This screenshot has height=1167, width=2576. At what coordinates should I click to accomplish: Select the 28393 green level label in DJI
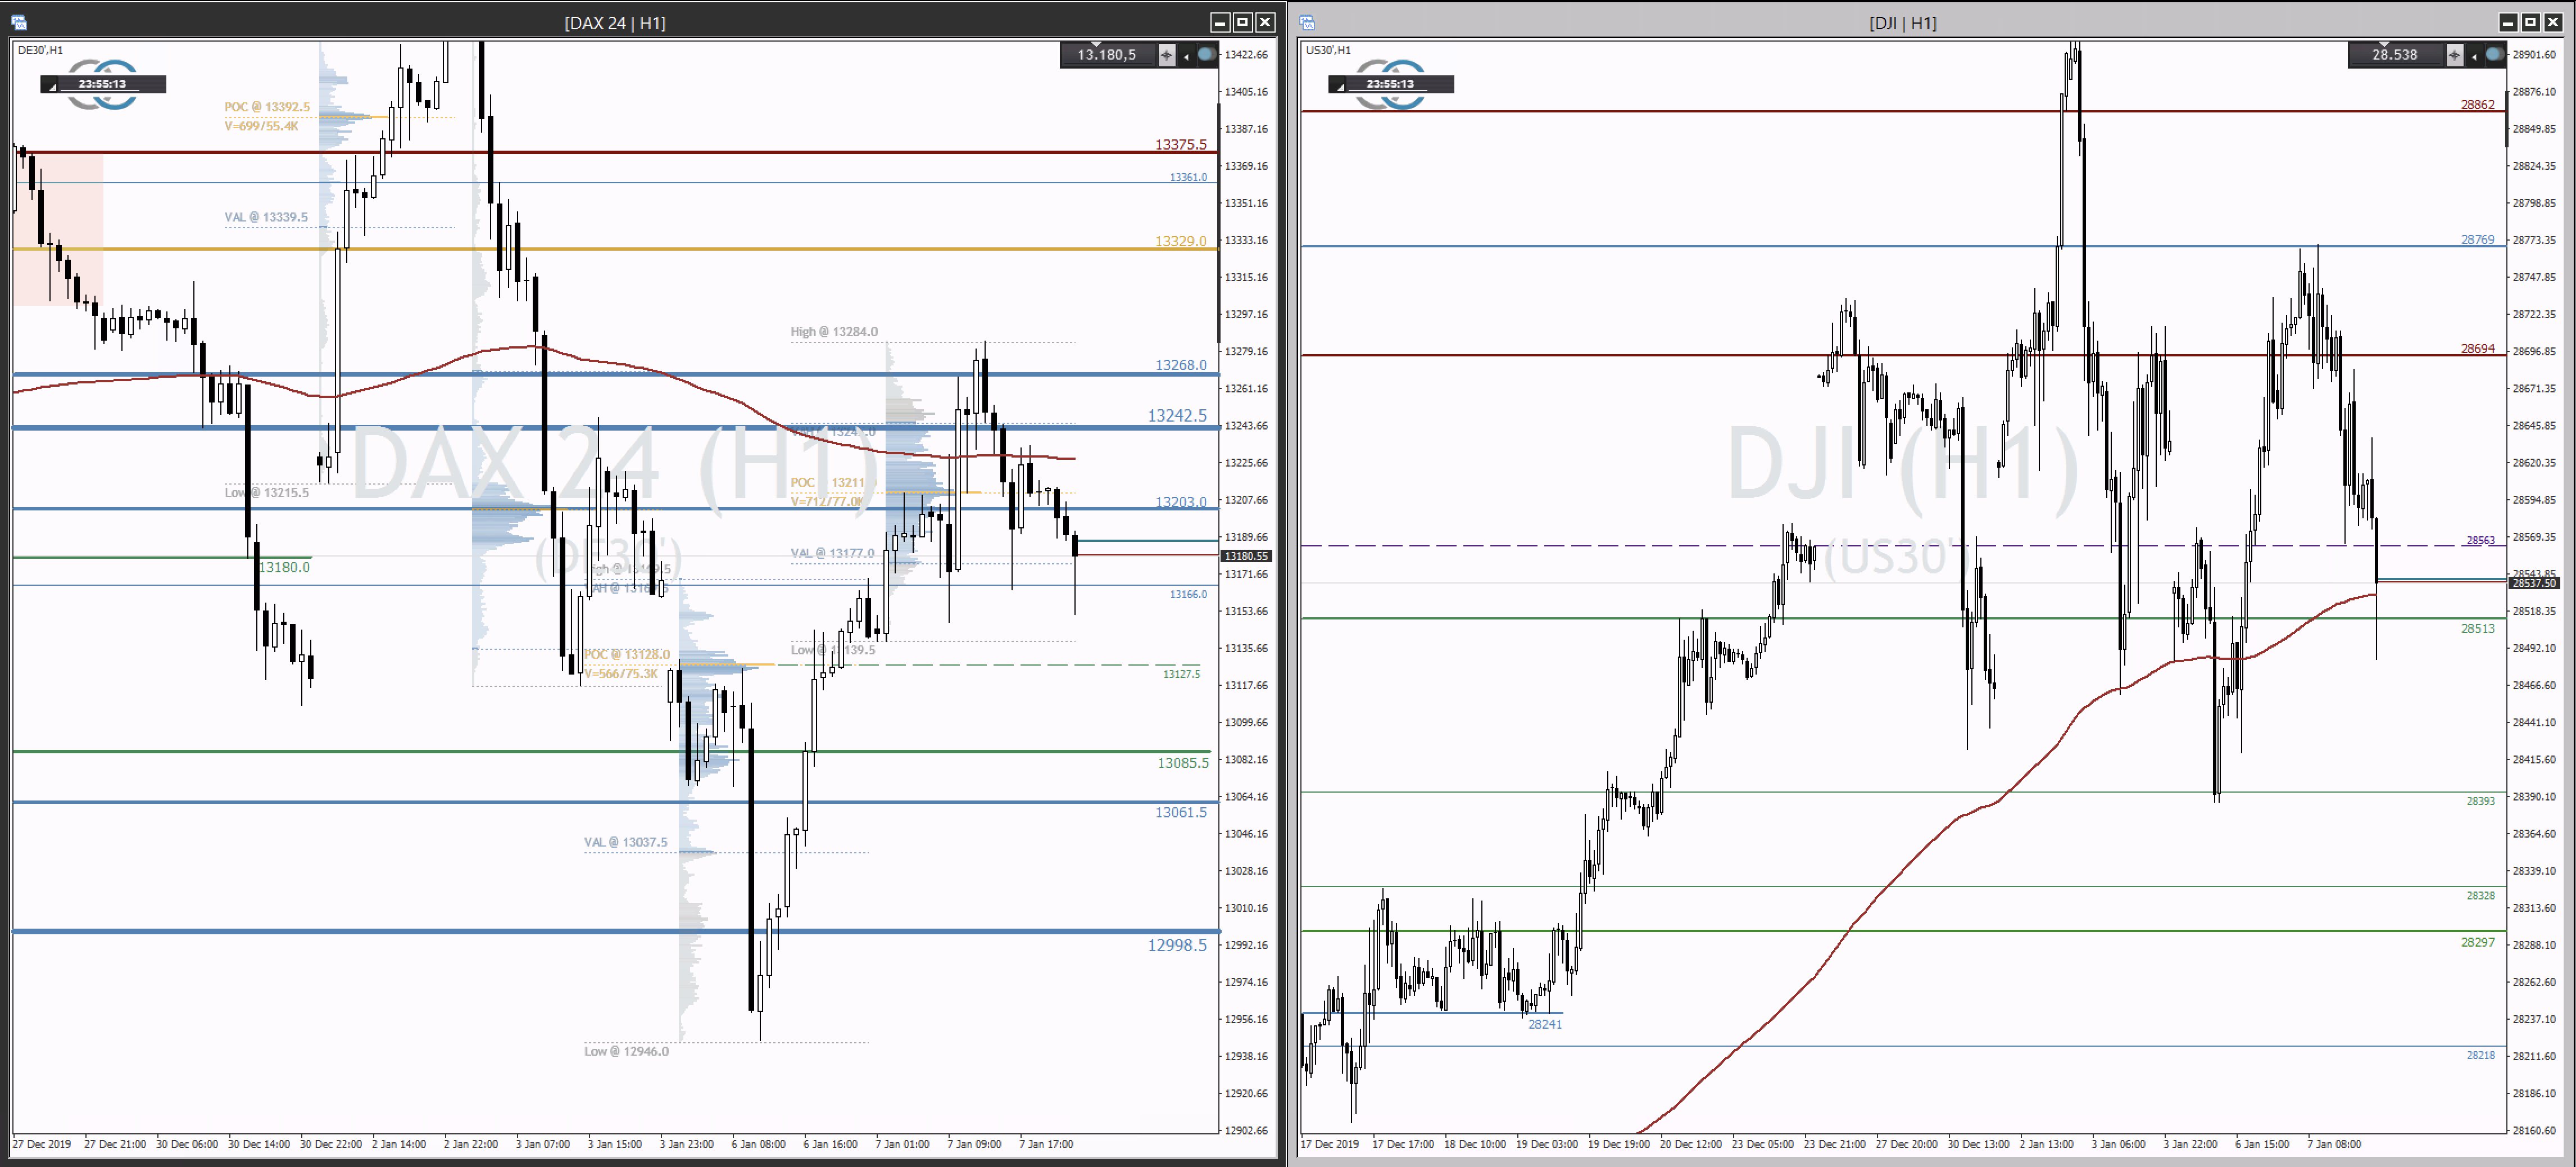[x=2480, y=801]
